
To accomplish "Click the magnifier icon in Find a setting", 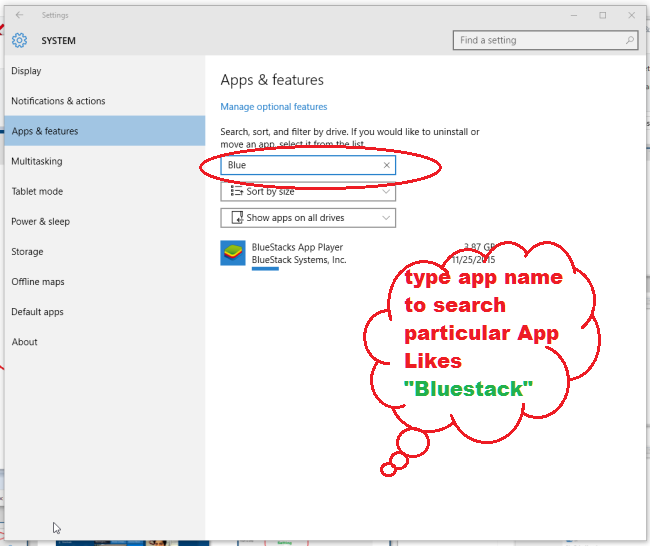I will (x=629, y=40).
